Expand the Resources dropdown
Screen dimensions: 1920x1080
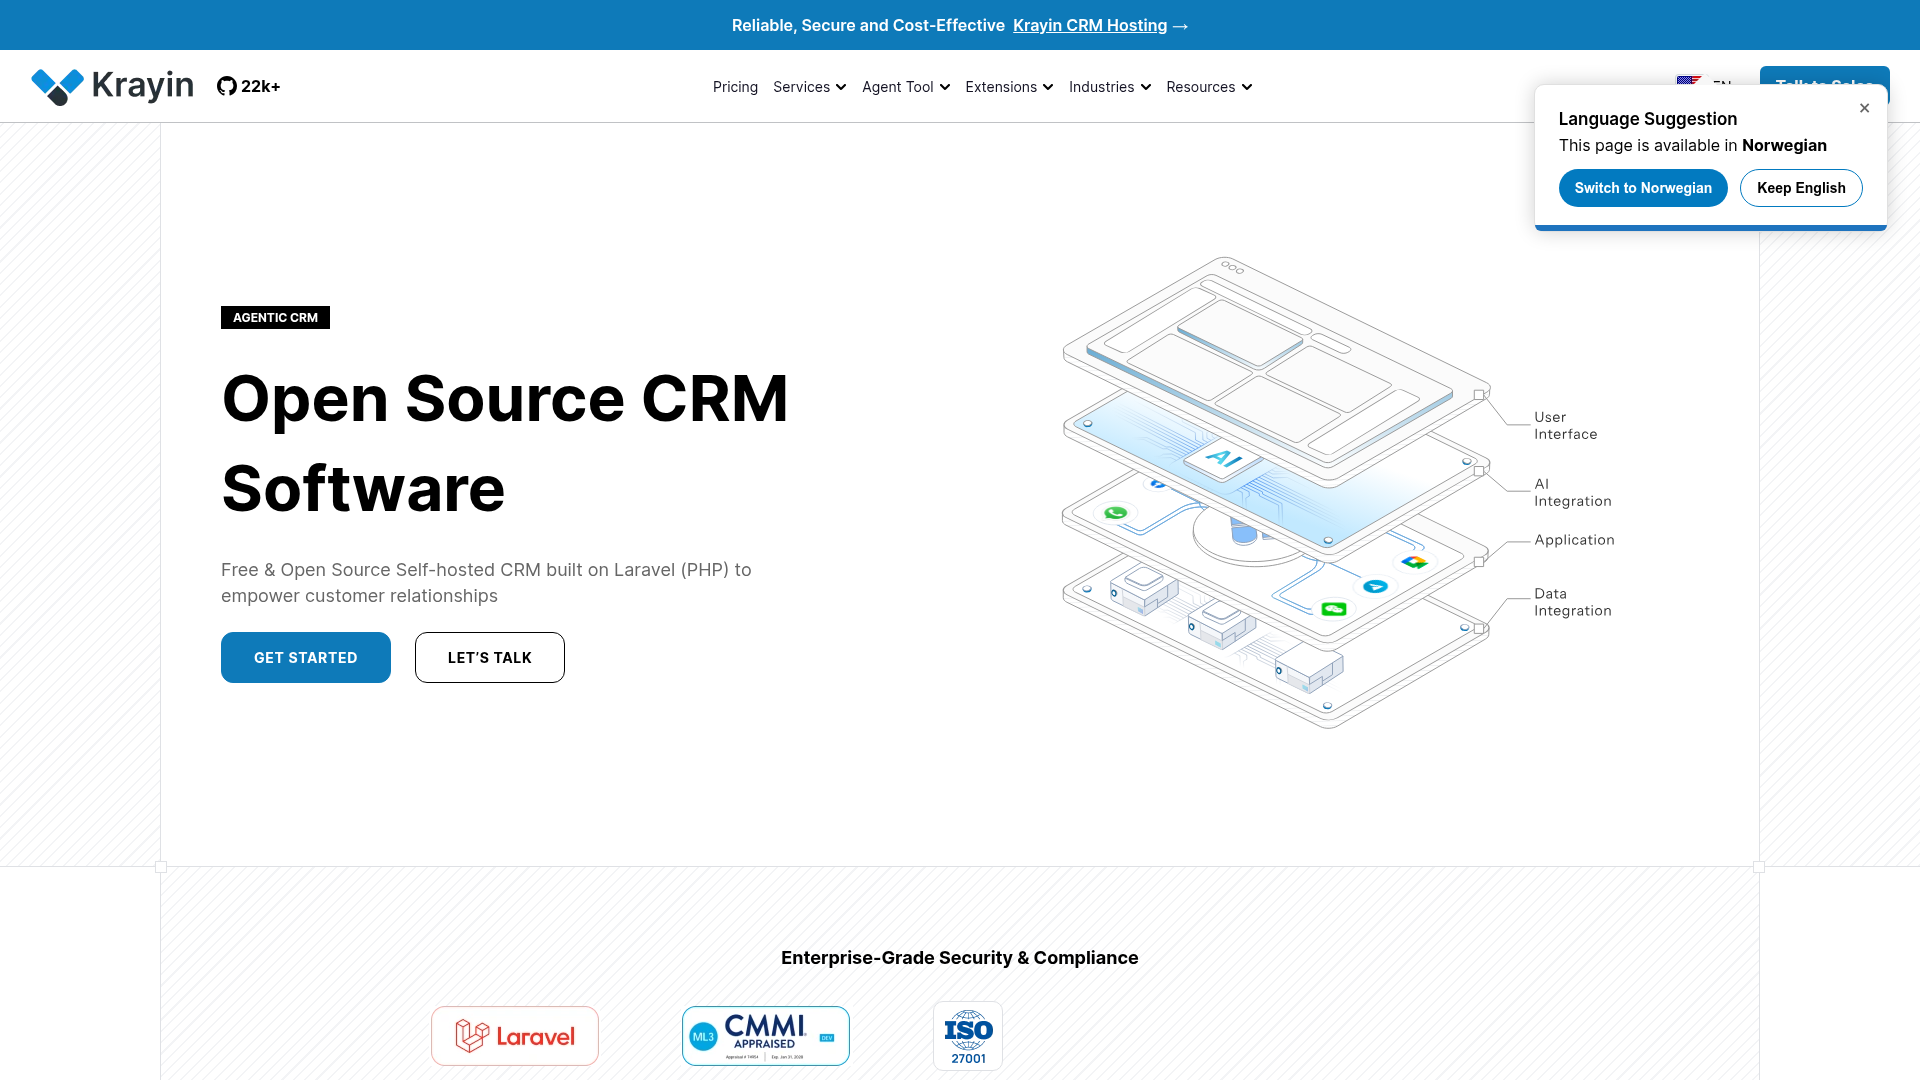(x=1209, y=87)
